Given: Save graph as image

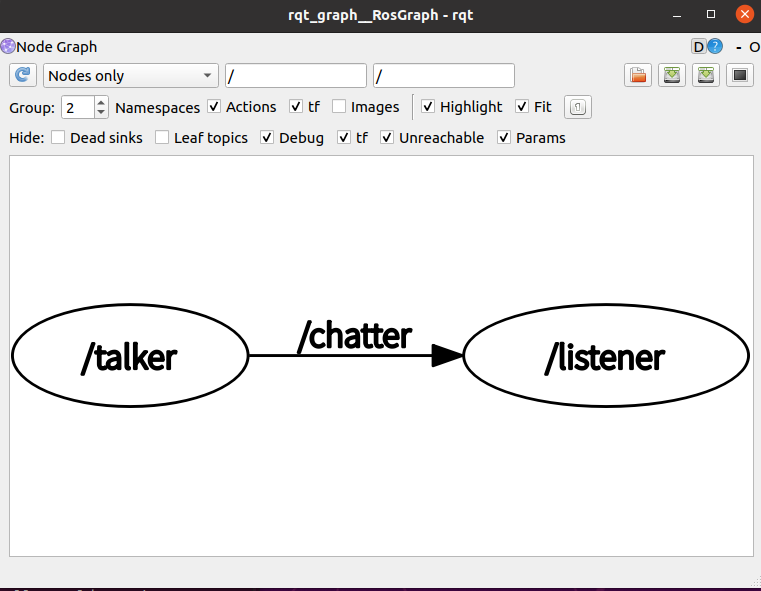Looking at the screenshot, I should (740, 76).
